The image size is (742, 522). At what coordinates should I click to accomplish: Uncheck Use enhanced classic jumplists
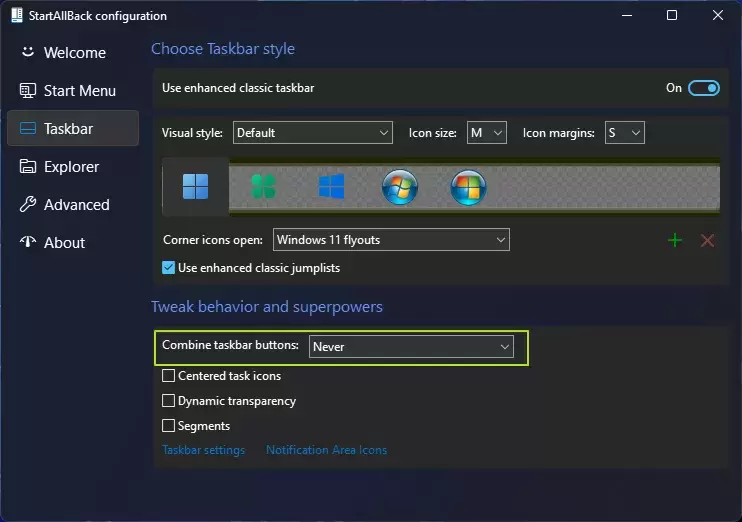169,267
